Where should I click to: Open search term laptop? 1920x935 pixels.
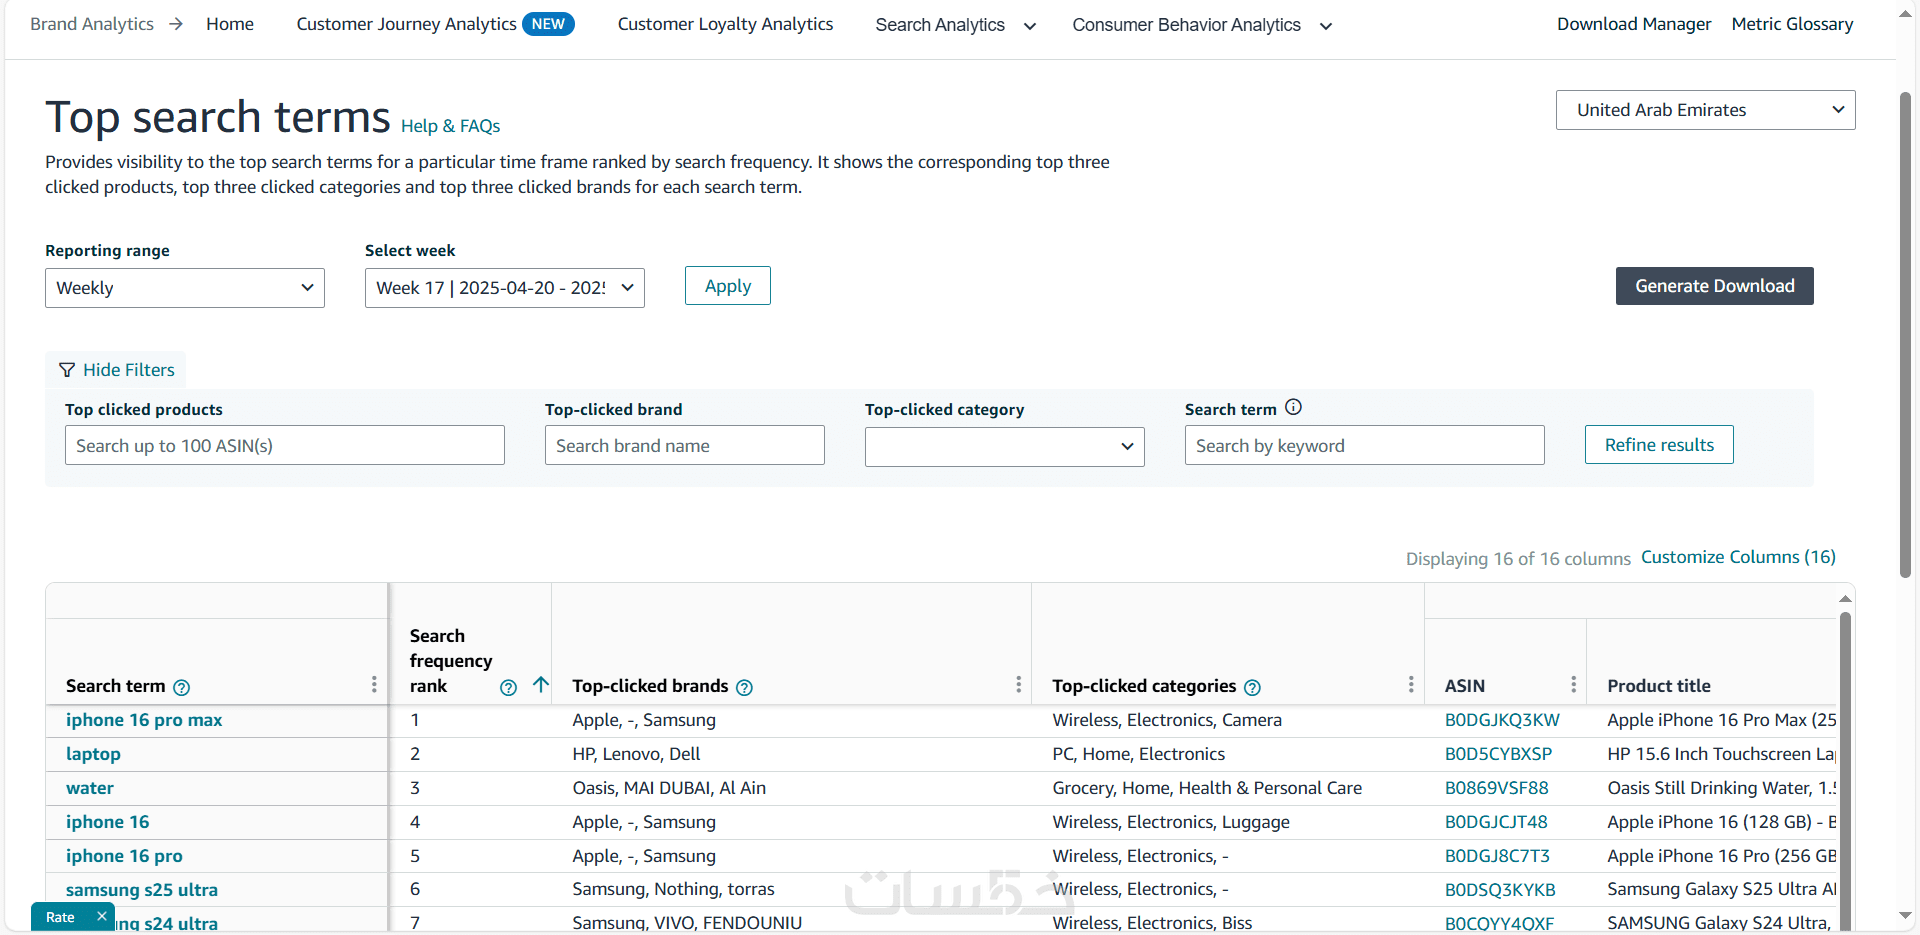pos(93,754)
